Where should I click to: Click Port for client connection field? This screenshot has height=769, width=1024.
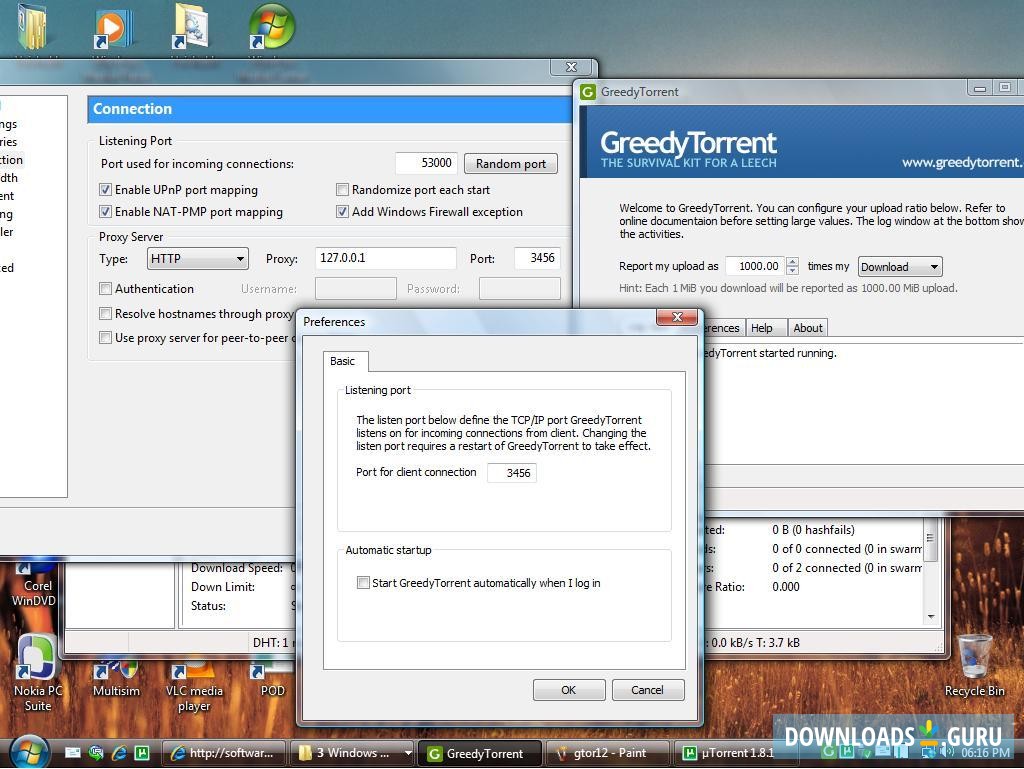pyautogui.click(x=512, y=473)
